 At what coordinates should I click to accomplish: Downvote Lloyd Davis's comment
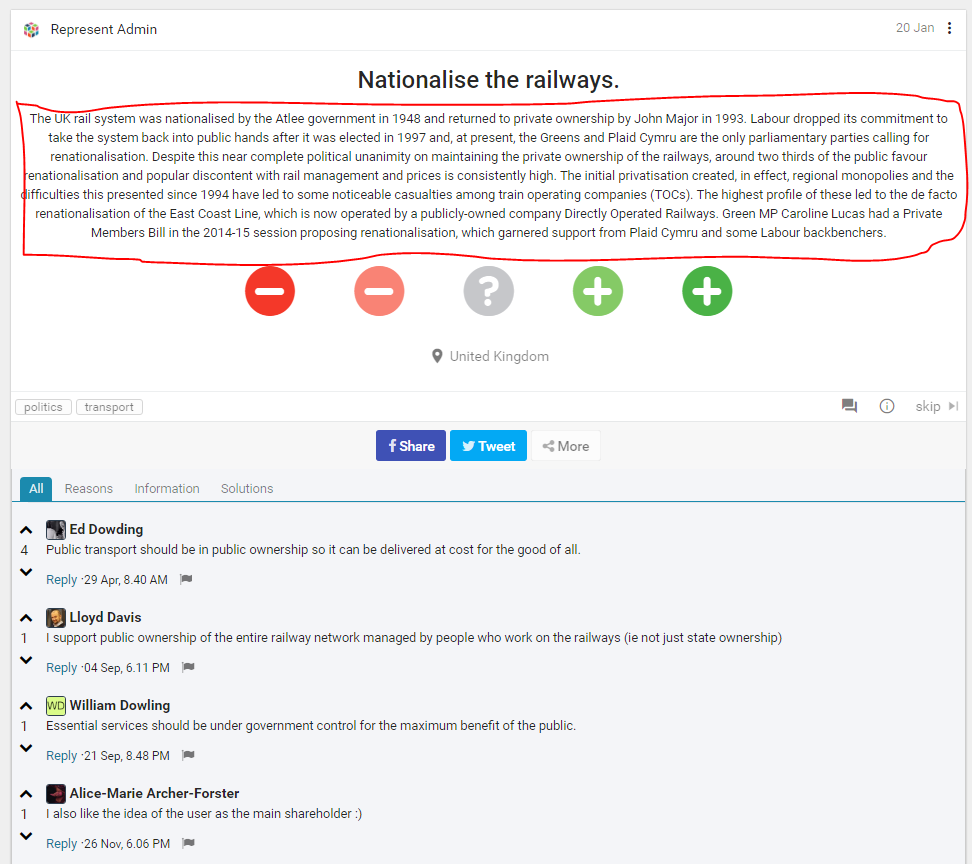tap(26, 659)
